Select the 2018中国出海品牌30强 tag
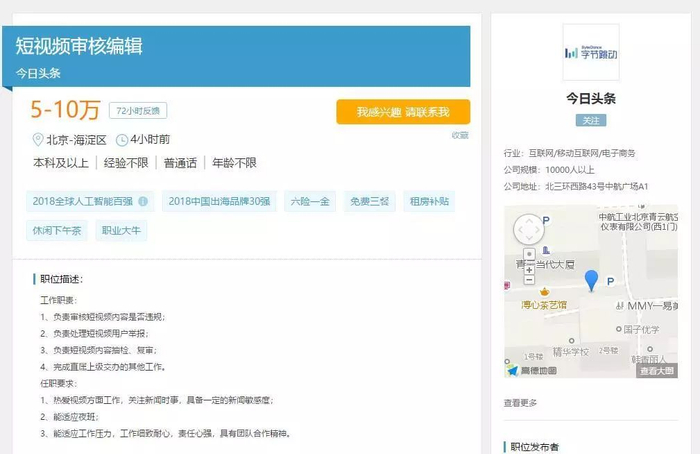Screen dimensions: 700x454 coord(219,201)
